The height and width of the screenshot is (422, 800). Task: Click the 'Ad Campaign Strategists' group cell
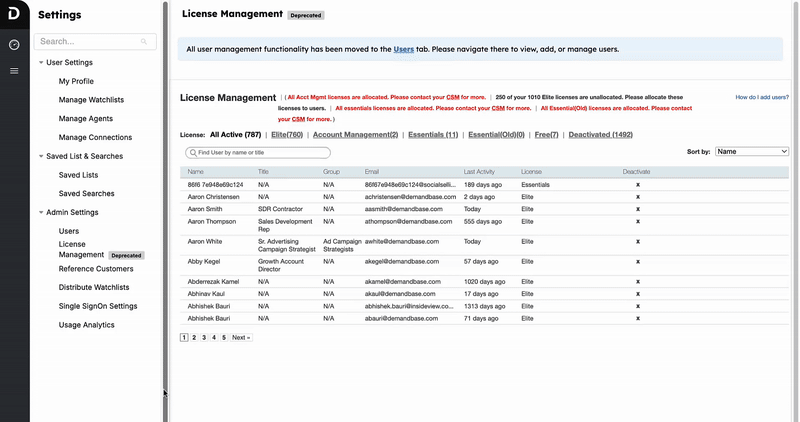click(x=342, y=245)
